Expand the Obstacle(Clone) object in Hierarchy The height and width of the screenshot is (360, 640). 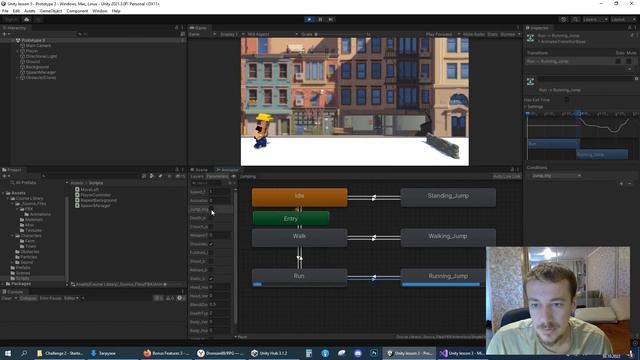pos(17,78)
